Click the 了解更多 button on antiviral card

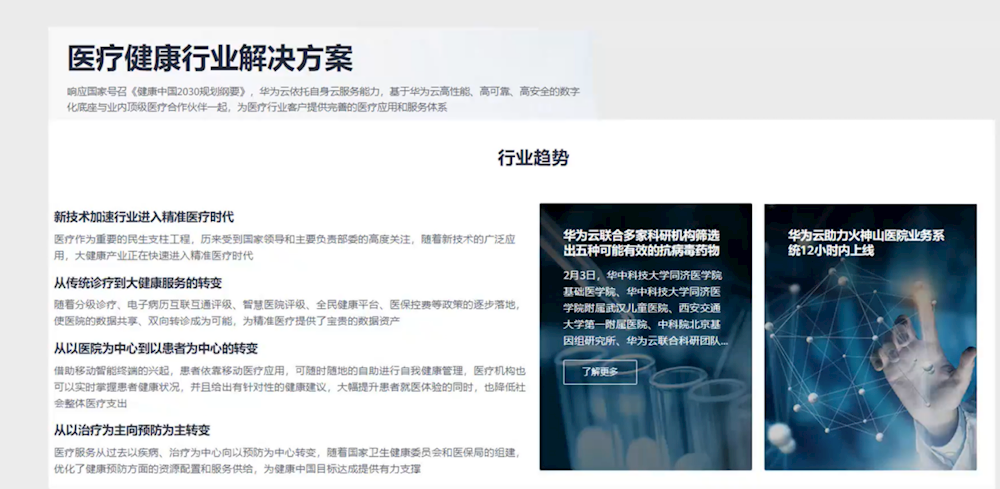[x=599, y=372]
